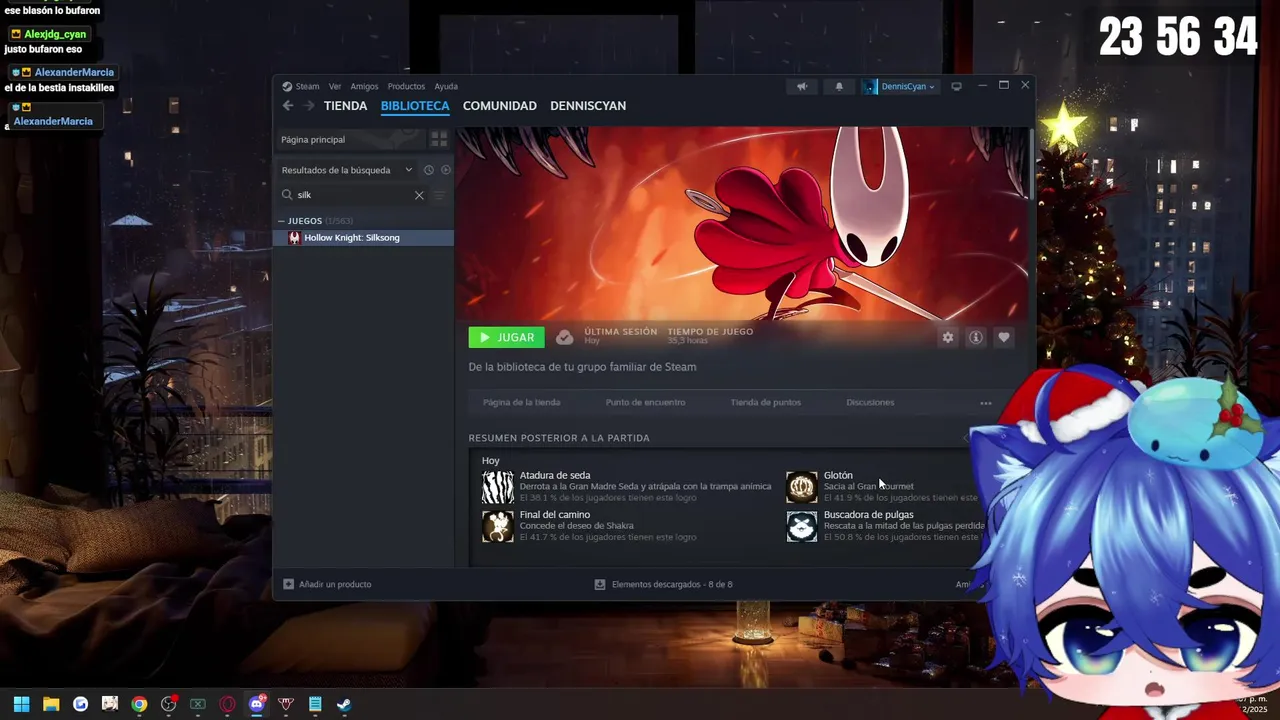The width and height of the screenshot is (1280, 720).
Task: Click Añadir un producto at bottom left
Action: 327,584
